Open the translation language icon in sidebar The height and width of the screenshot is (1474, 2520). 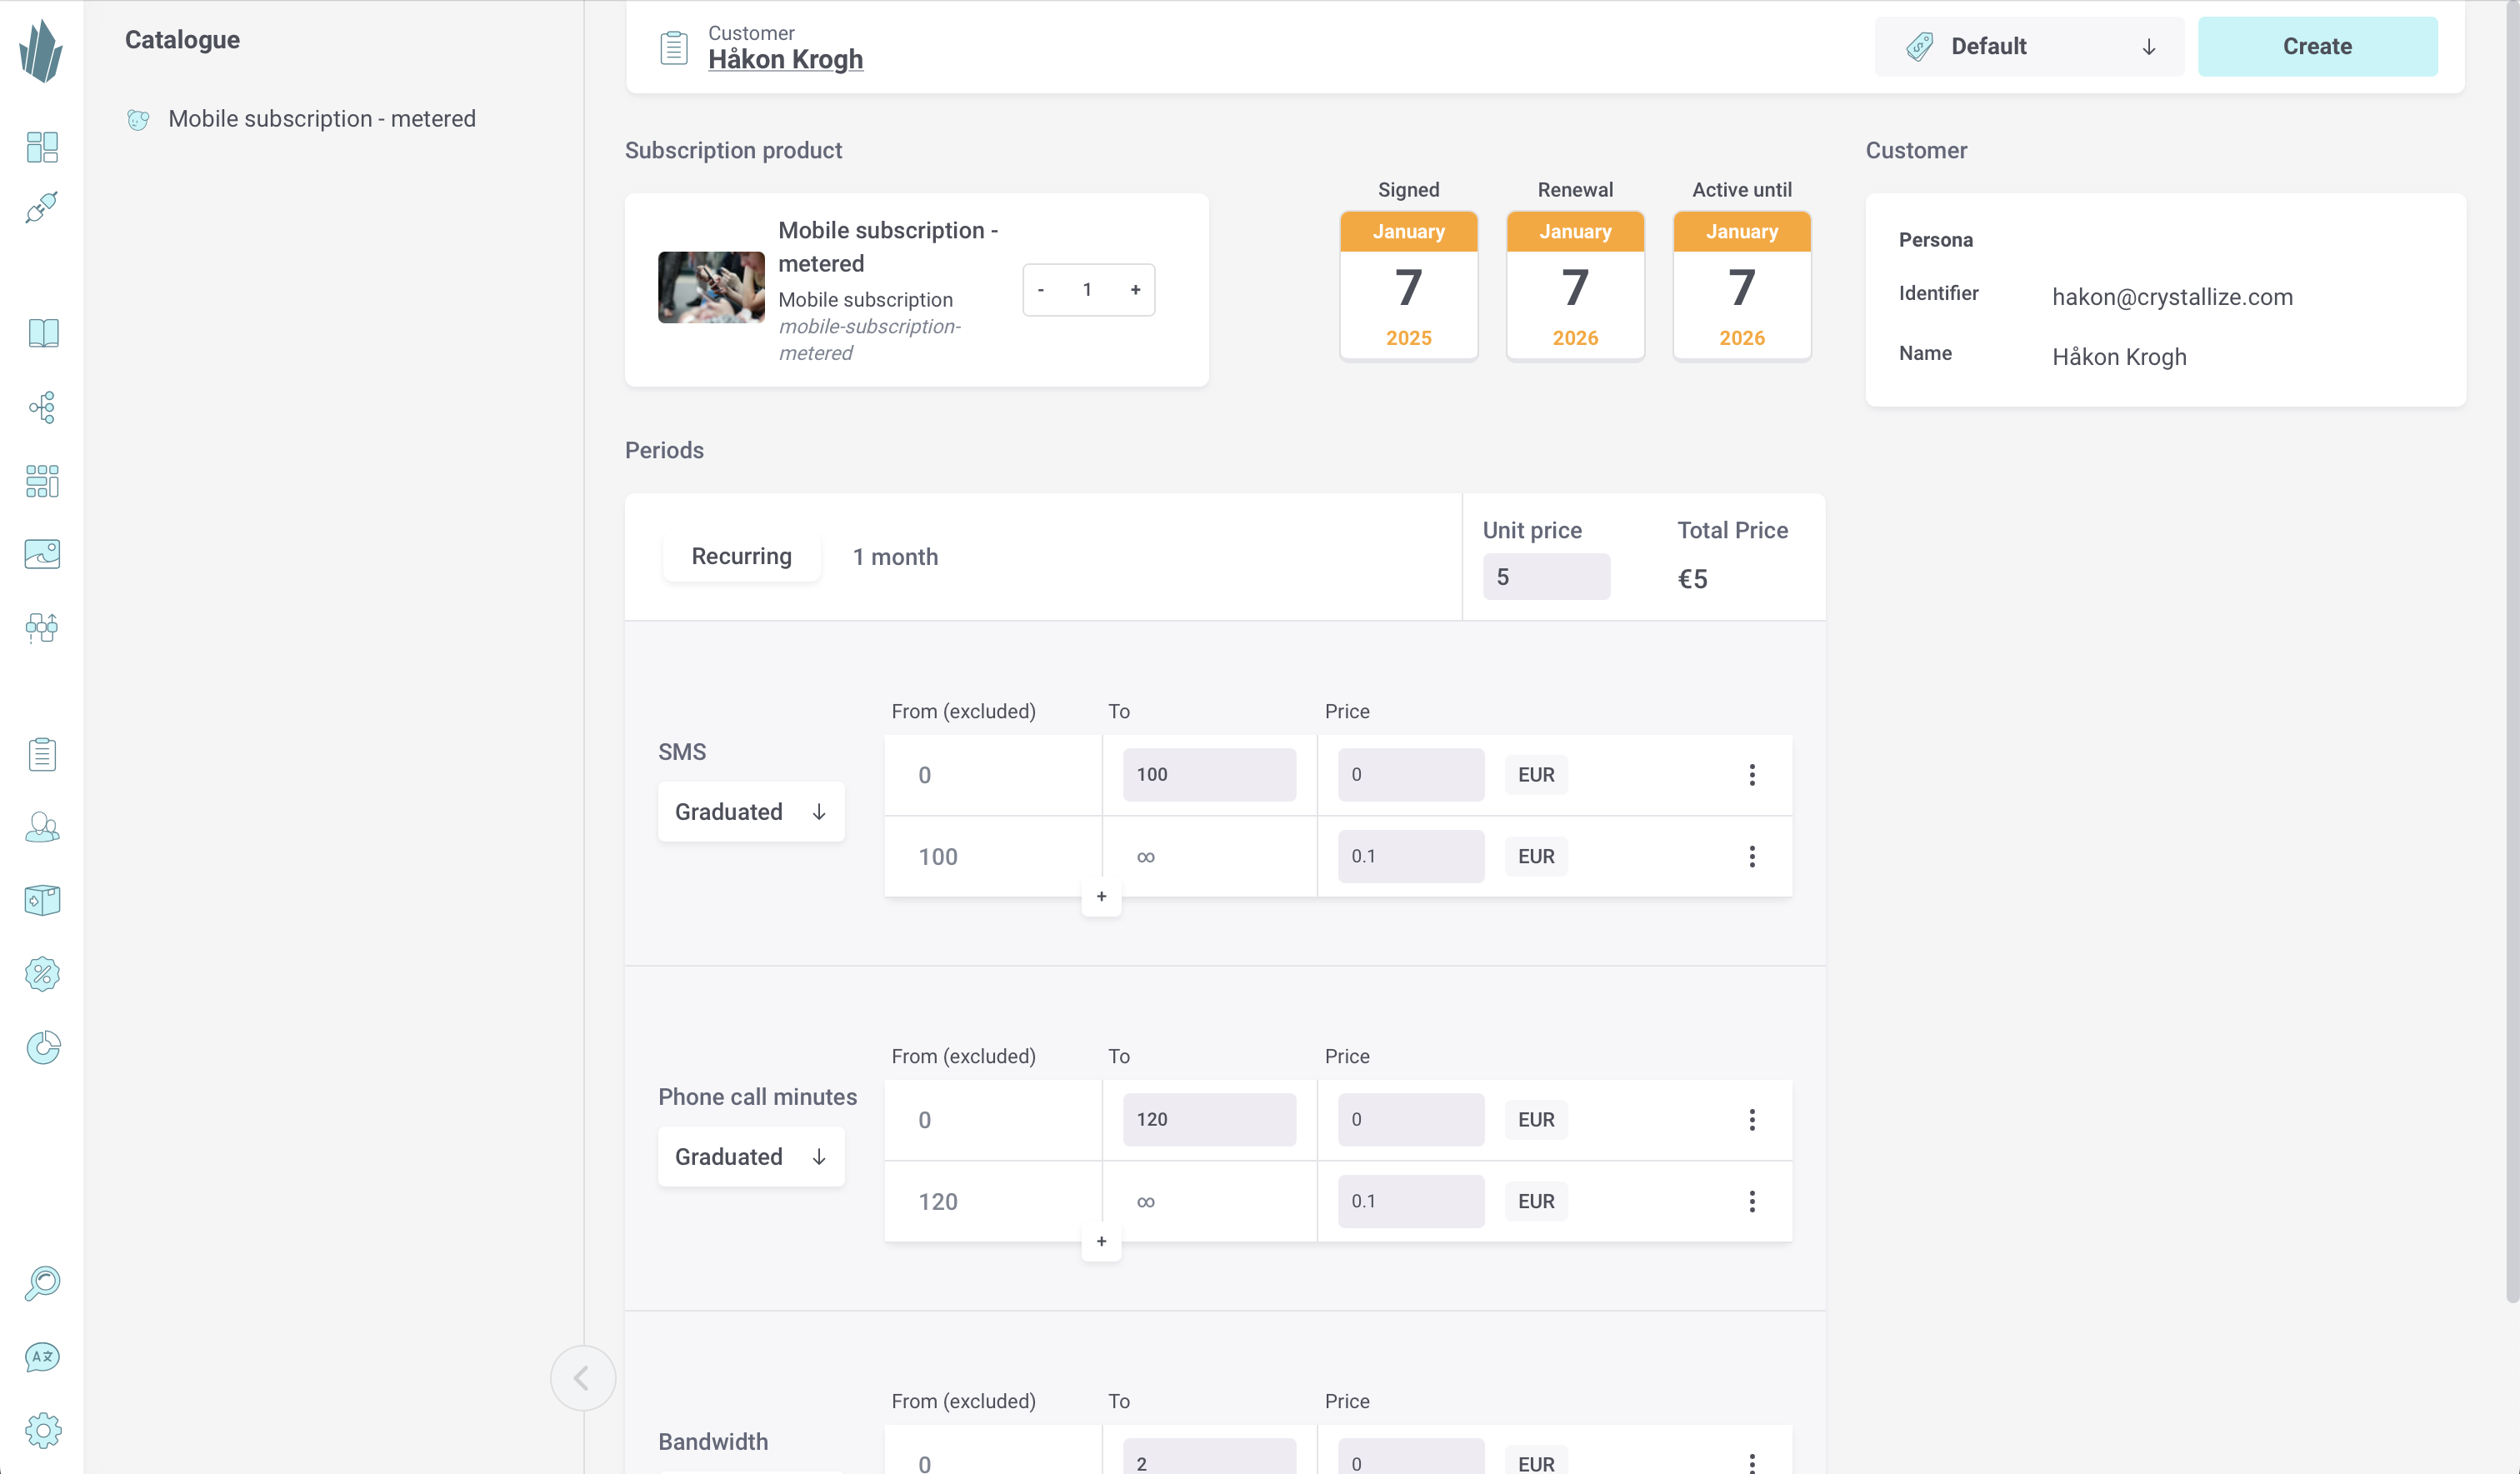click(42, 1357)
